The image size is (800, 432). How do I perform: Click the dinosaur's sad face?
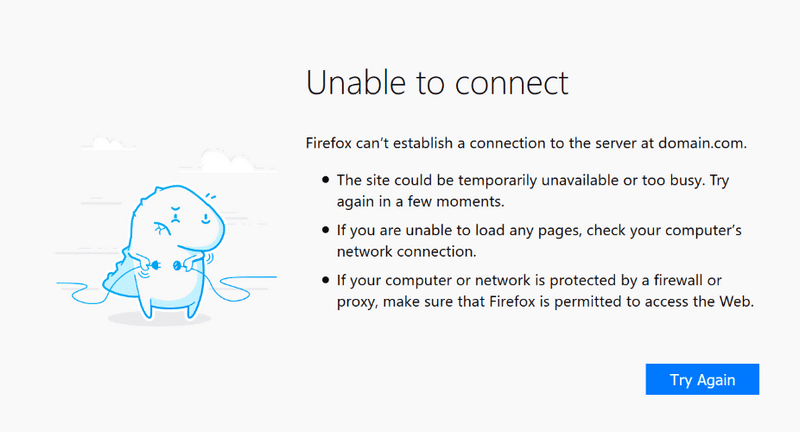tap(178, 217)
